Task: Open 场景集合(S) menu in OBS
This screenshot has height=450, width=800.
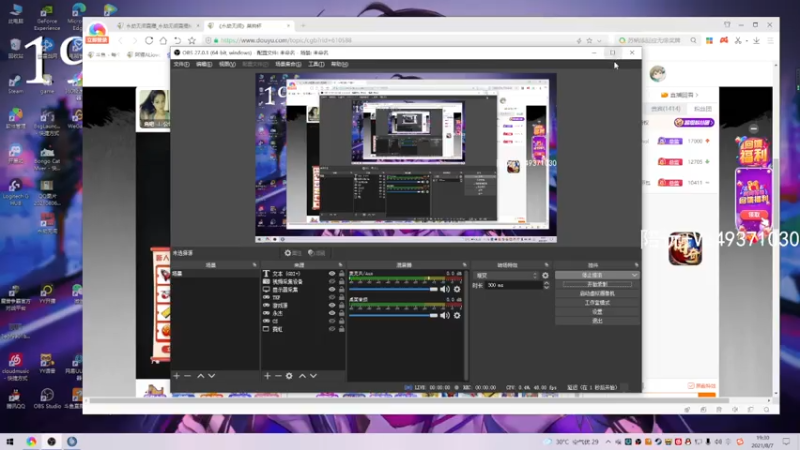Action: click(288, 64)
